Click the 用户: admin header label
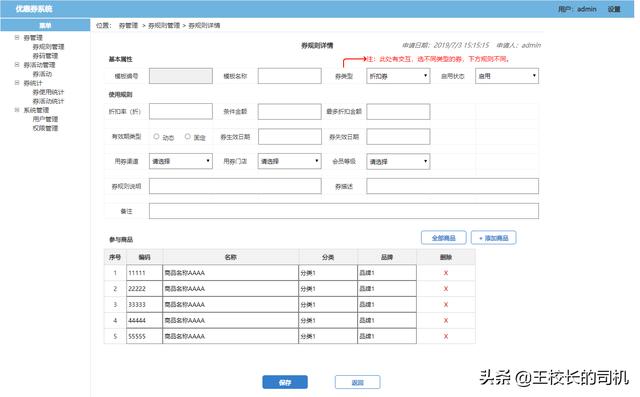 (x=577, y=9)
